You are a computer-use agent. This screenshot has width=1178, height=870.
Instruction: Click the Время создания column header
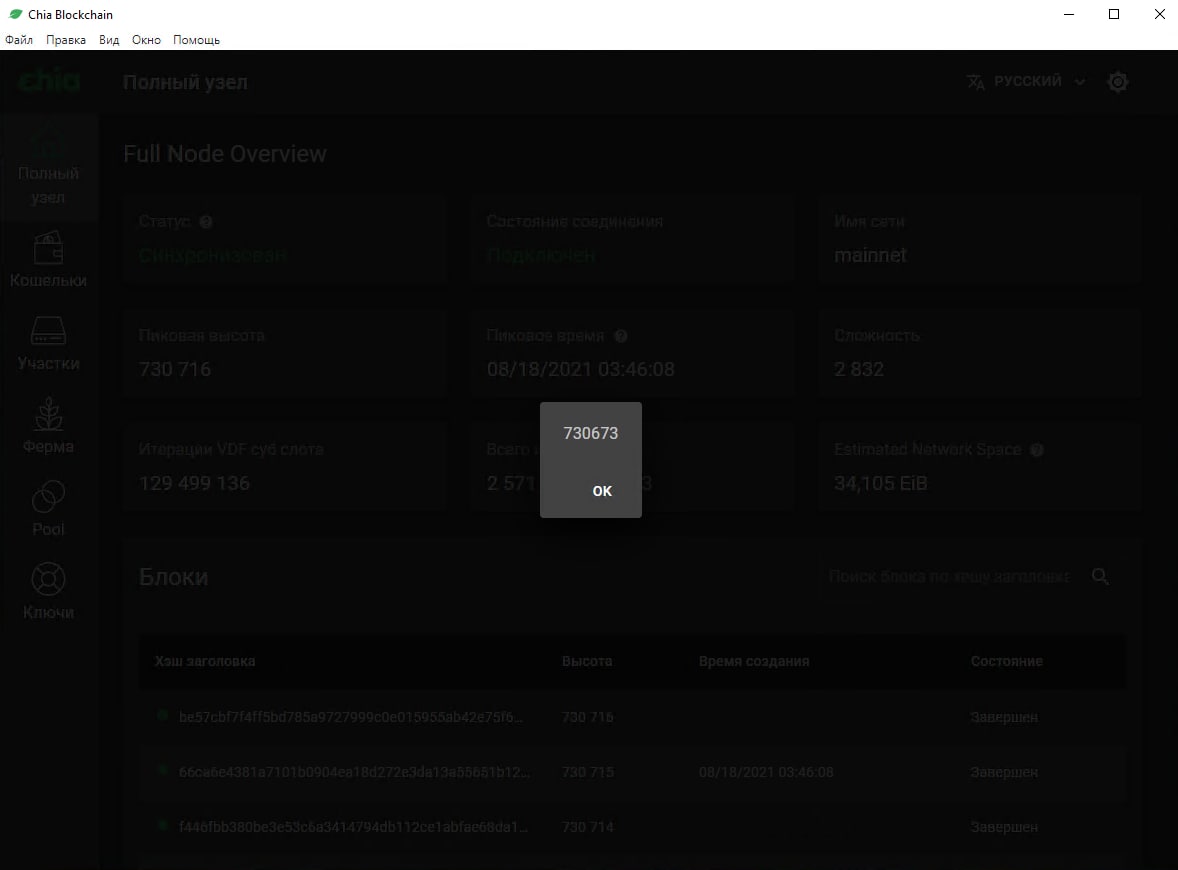click(x=754, y=661)
